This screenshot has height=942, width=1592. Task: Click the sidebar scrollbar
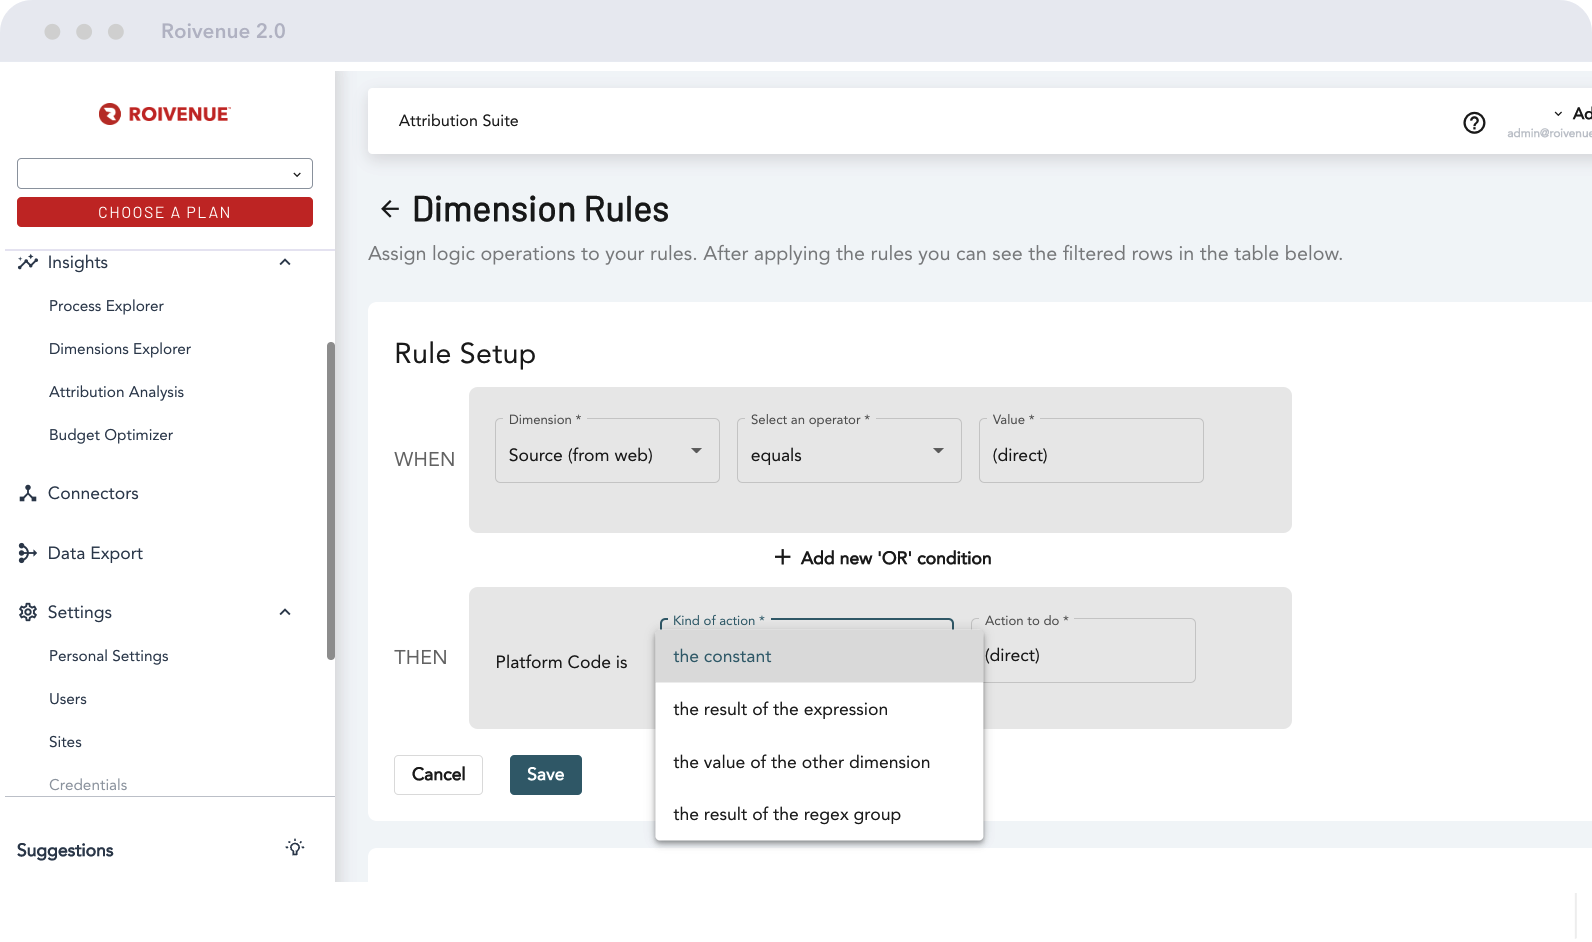[331, 500]
